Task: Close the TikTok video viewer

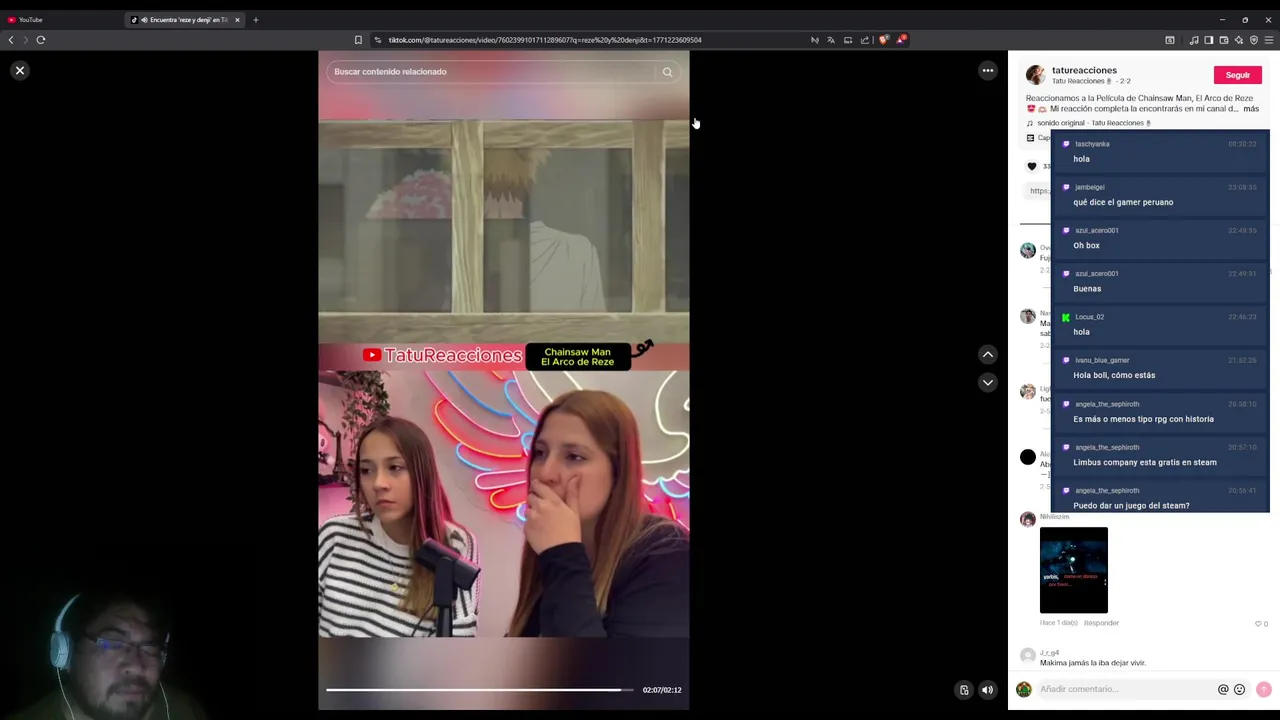Action: point(19,70)
